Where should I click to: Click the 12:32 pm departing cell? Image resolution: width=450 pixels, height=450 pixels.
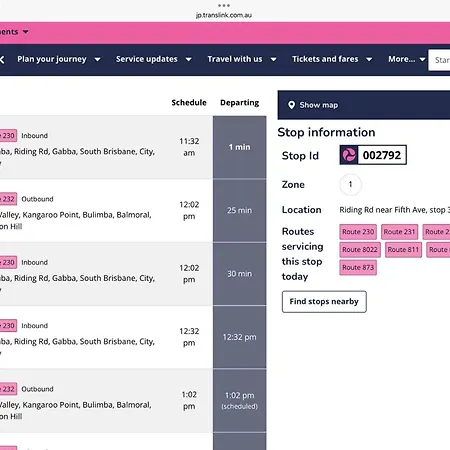[x=239, y=337]
